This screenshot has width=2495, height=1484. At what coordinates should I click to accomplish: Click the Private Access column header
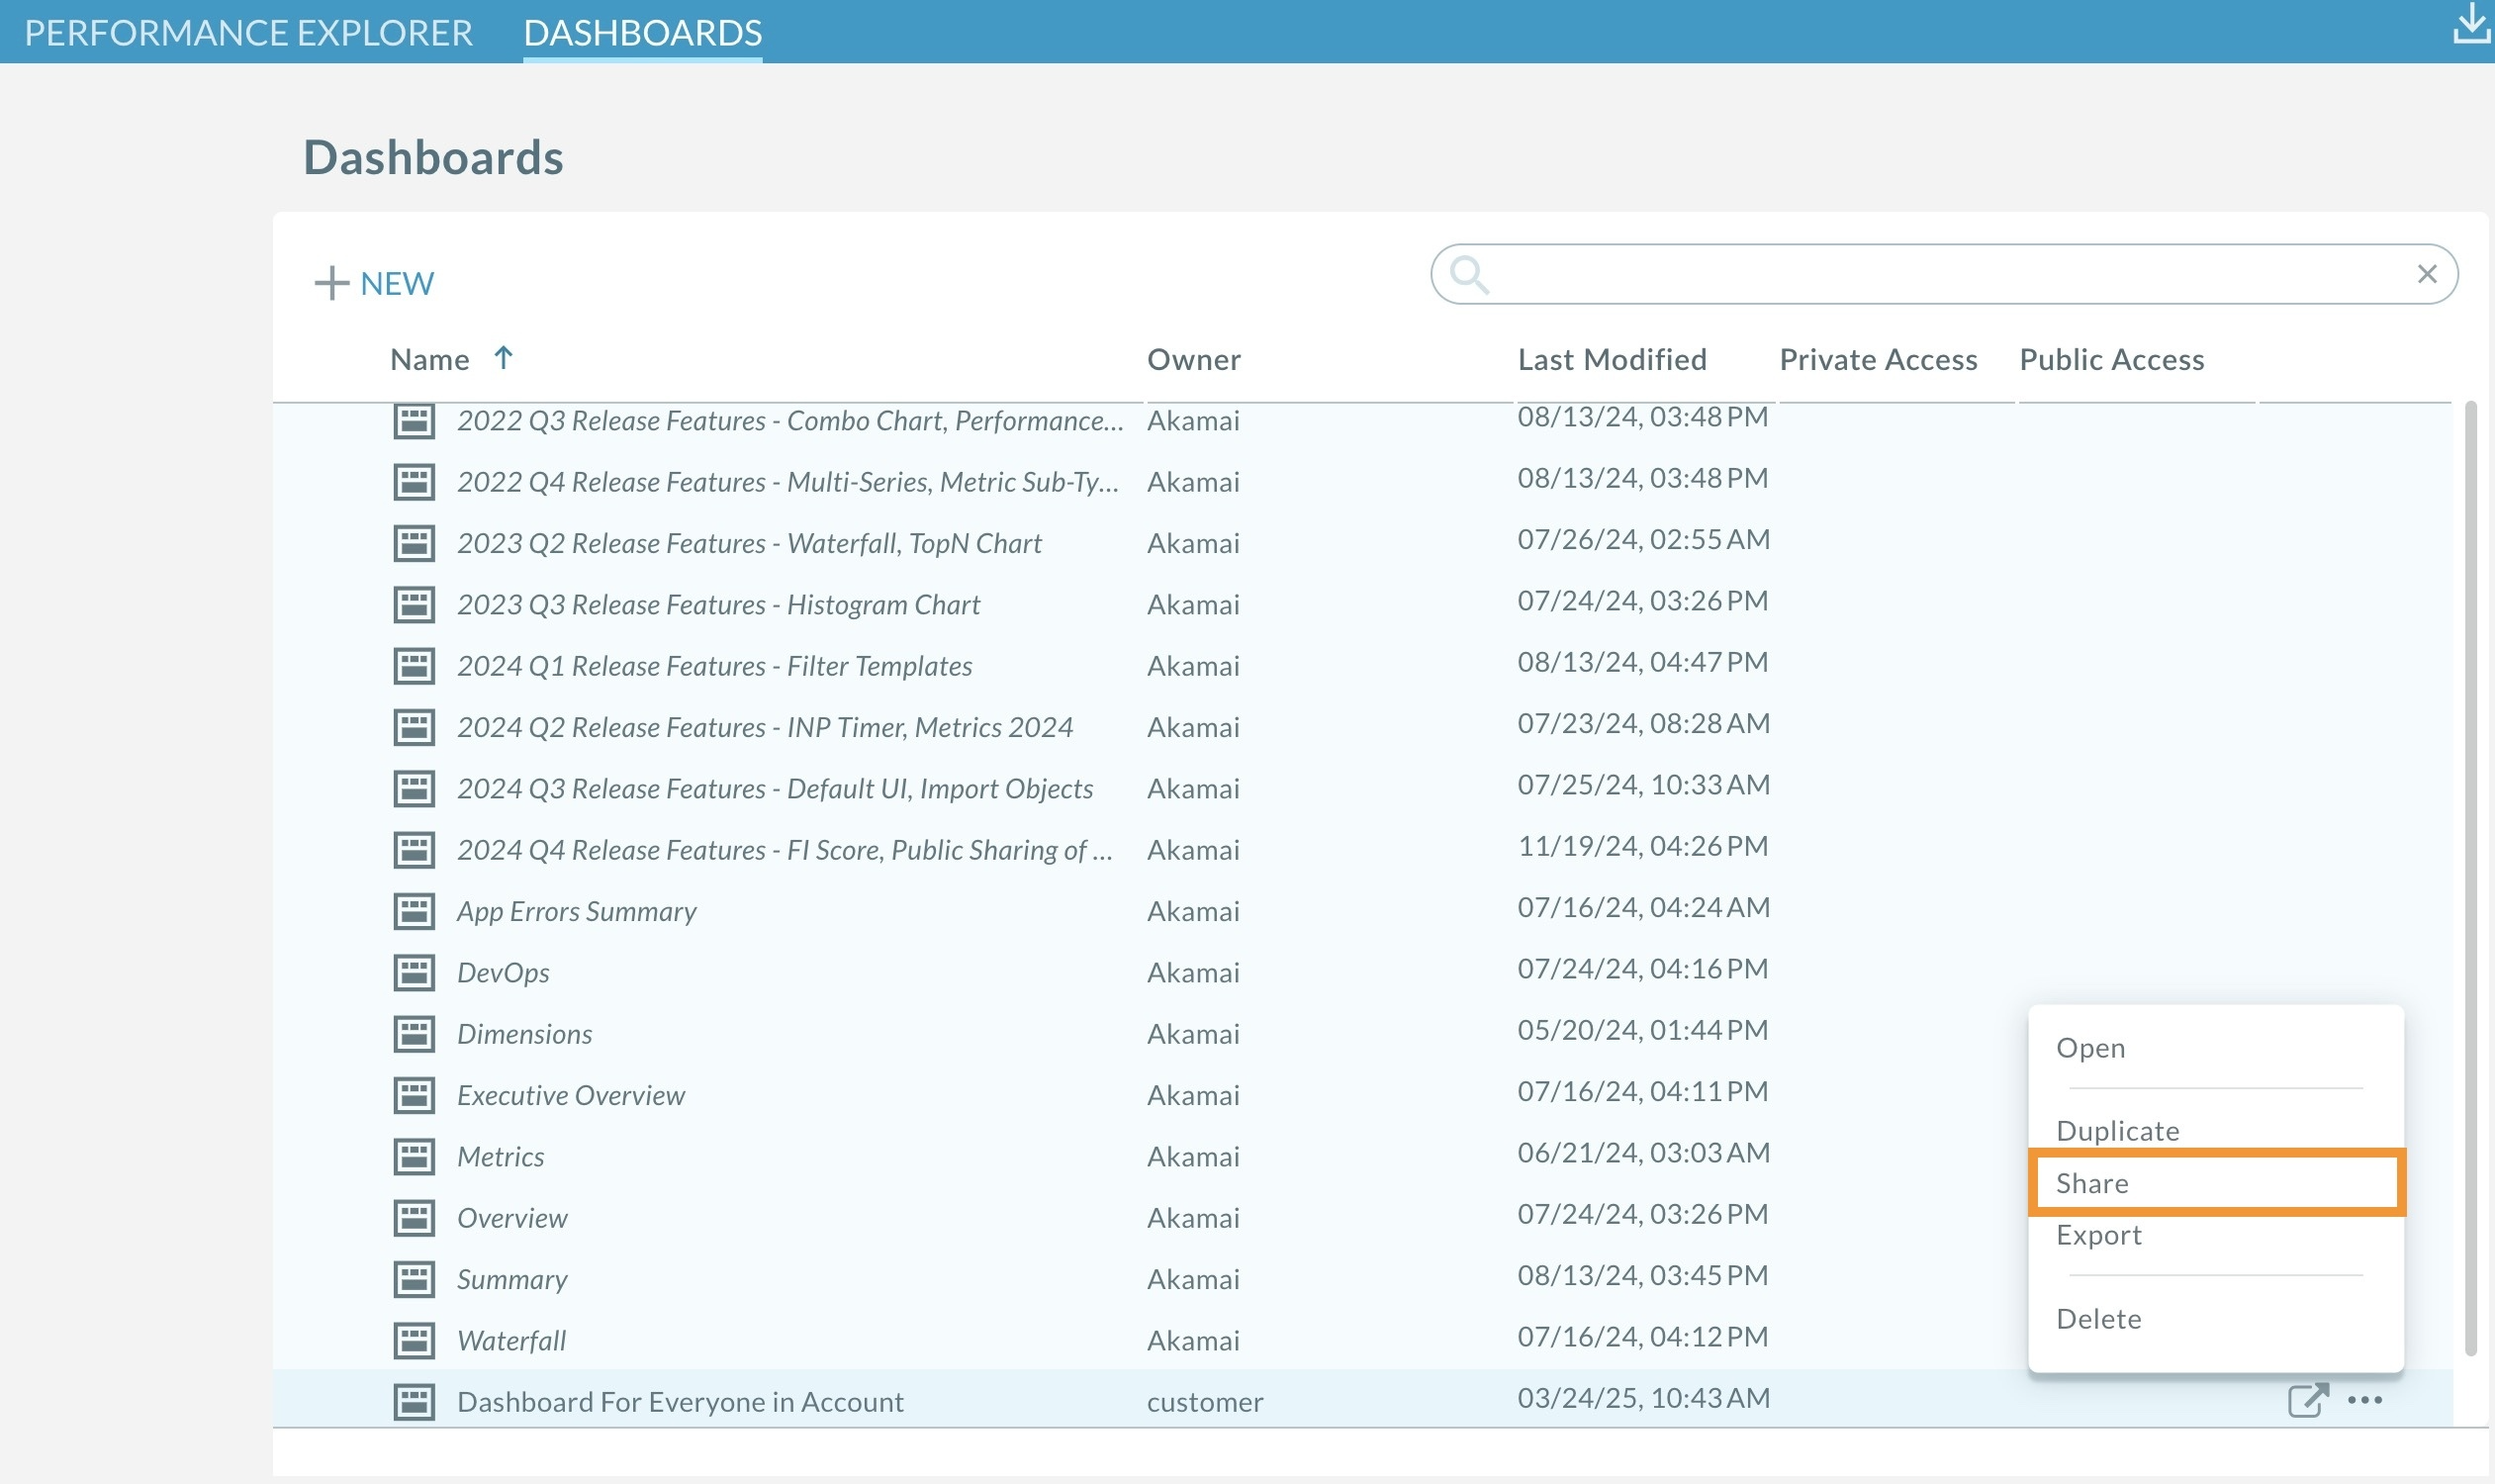[x=1878, y=359]
